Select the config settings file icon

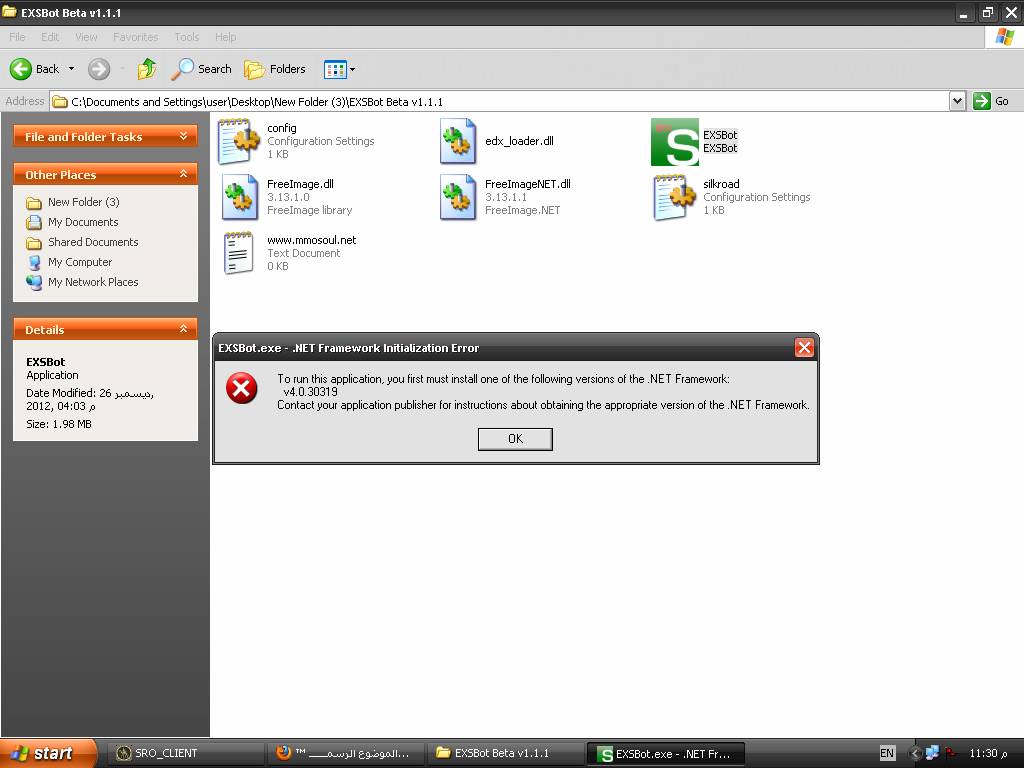pyautogui.click(x=238, y=141)
